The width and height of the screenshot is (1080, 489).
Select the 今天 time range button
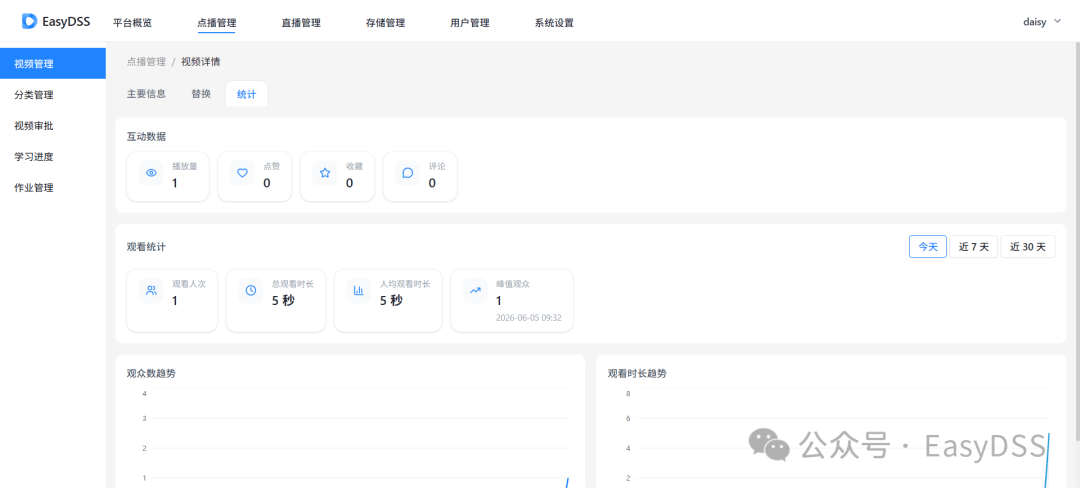click(x=928, y=247)
